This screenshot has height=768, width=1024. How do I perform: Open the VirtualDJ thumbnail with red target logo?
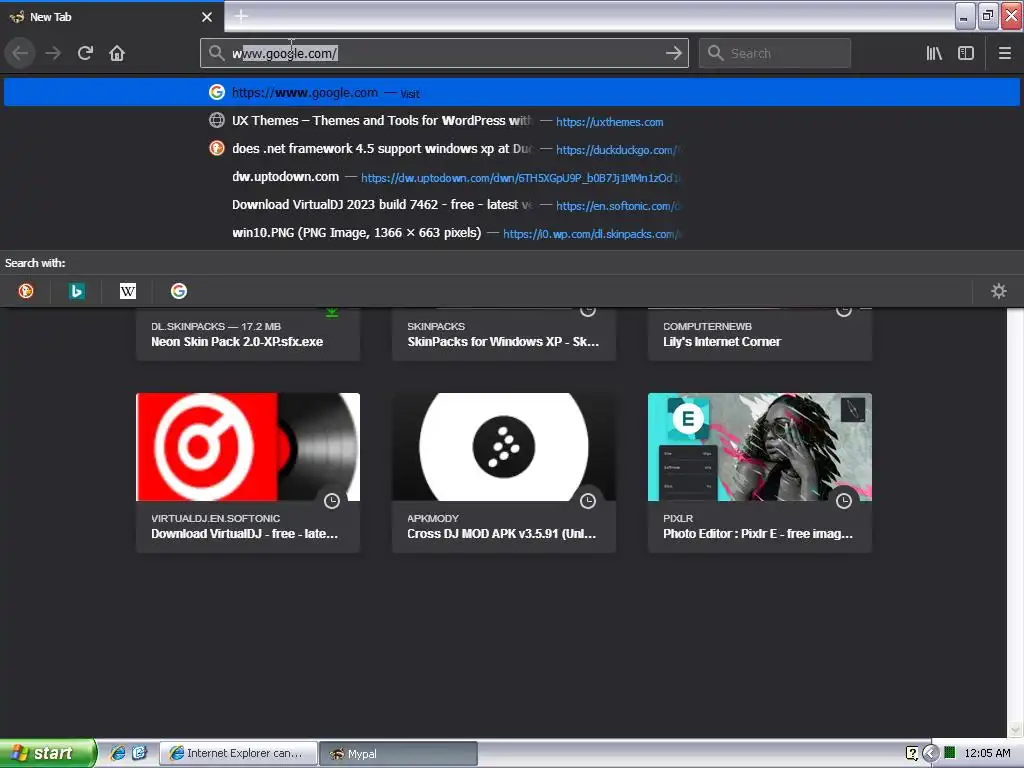point(248,447)
